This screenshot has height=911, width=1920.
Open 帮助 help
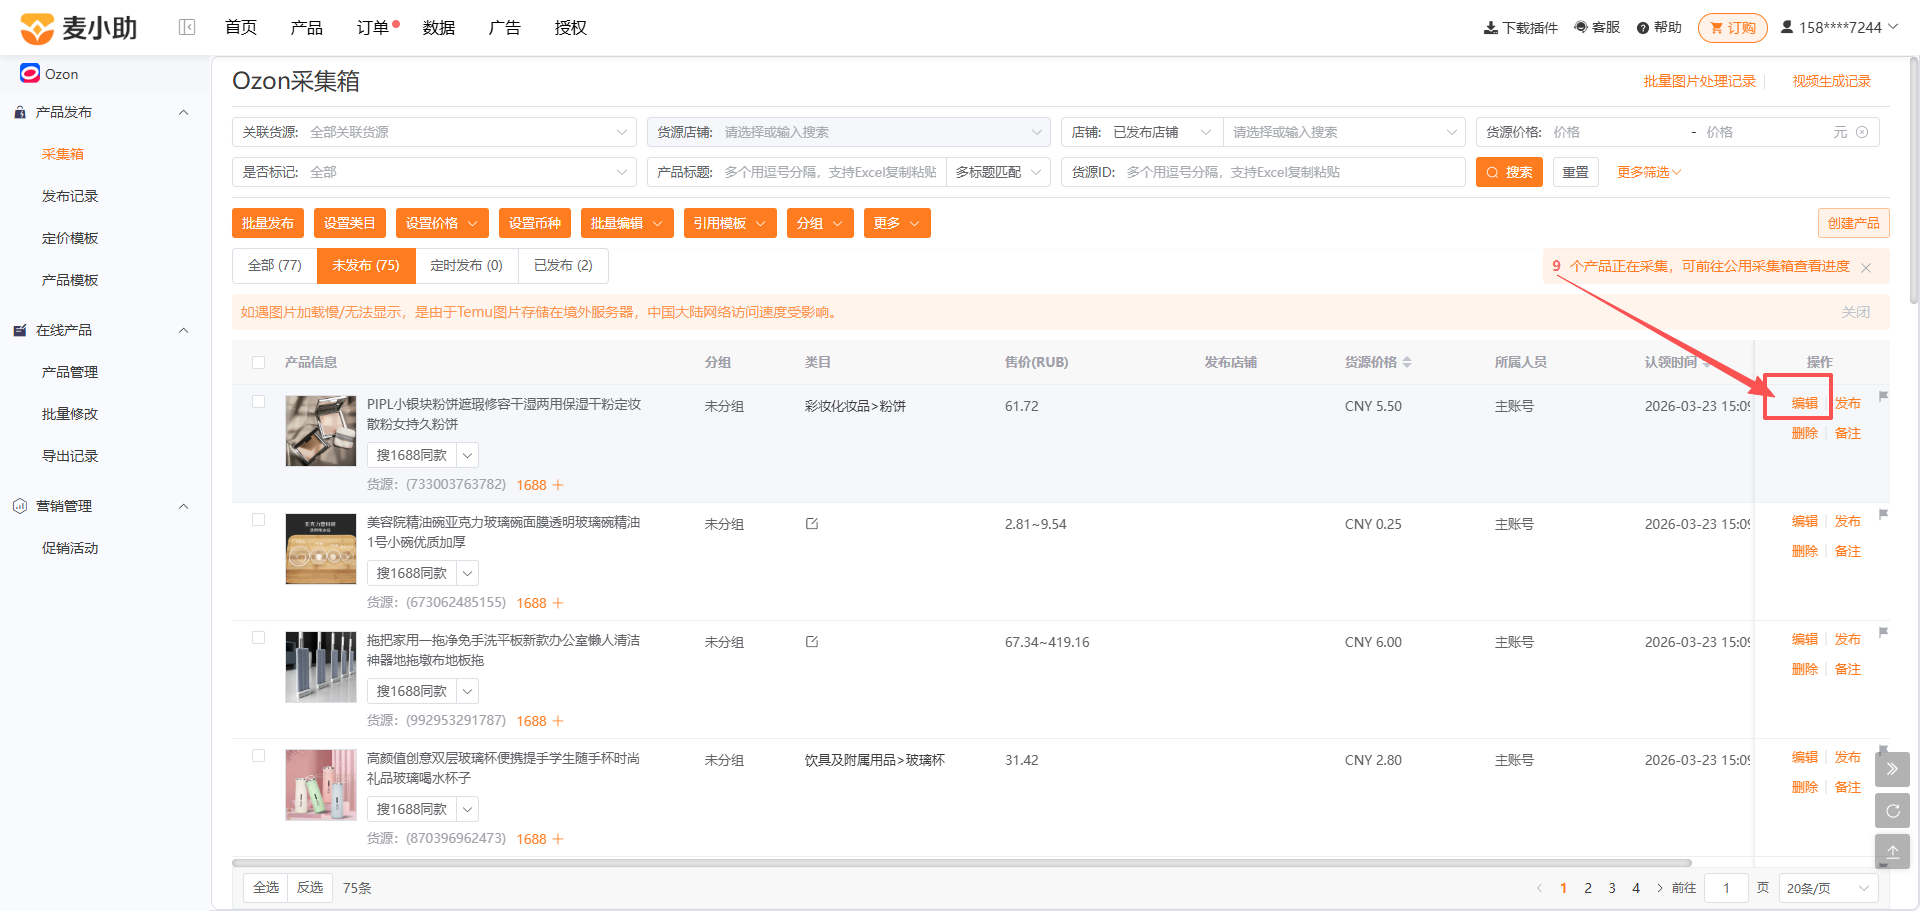point(1659,27)
